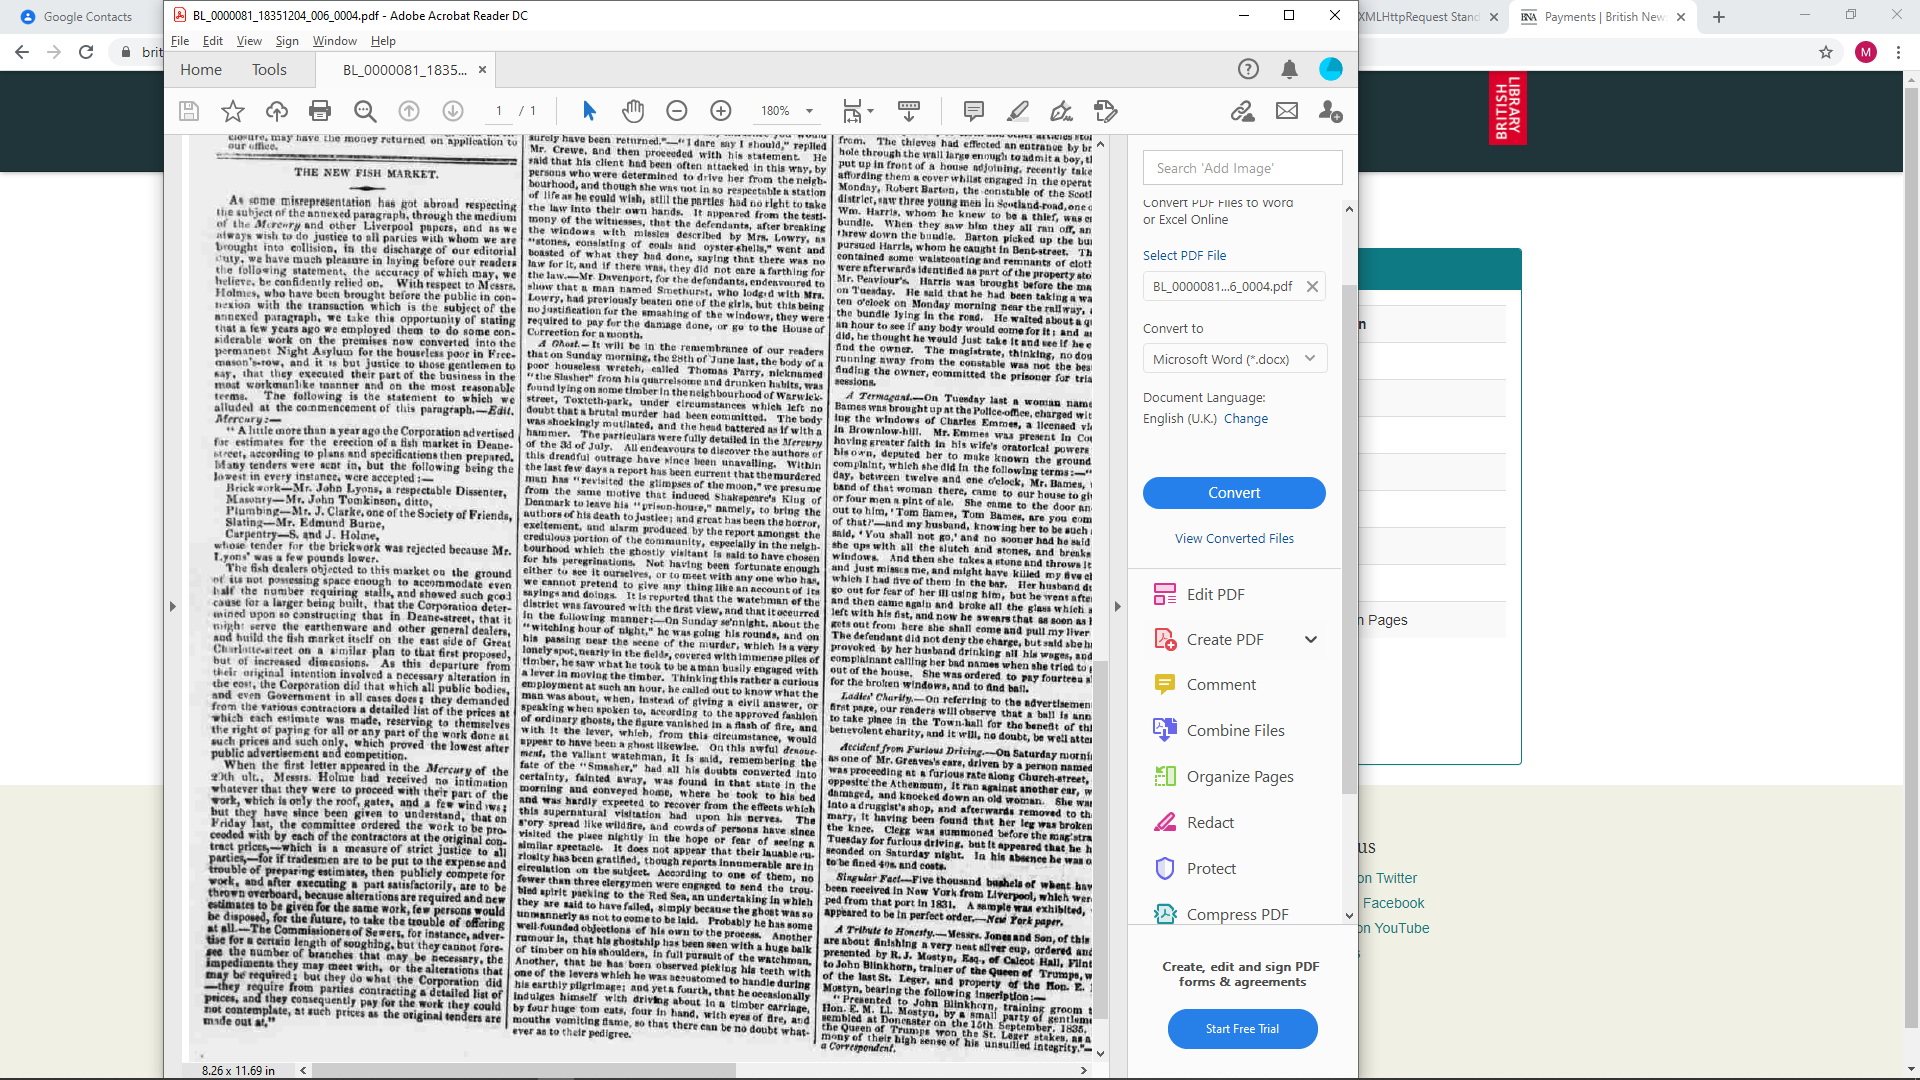The height and width of the screenshot is (1080, 1920).
Task: Go to previous page arrow
Action: click(x=409, y=111)
